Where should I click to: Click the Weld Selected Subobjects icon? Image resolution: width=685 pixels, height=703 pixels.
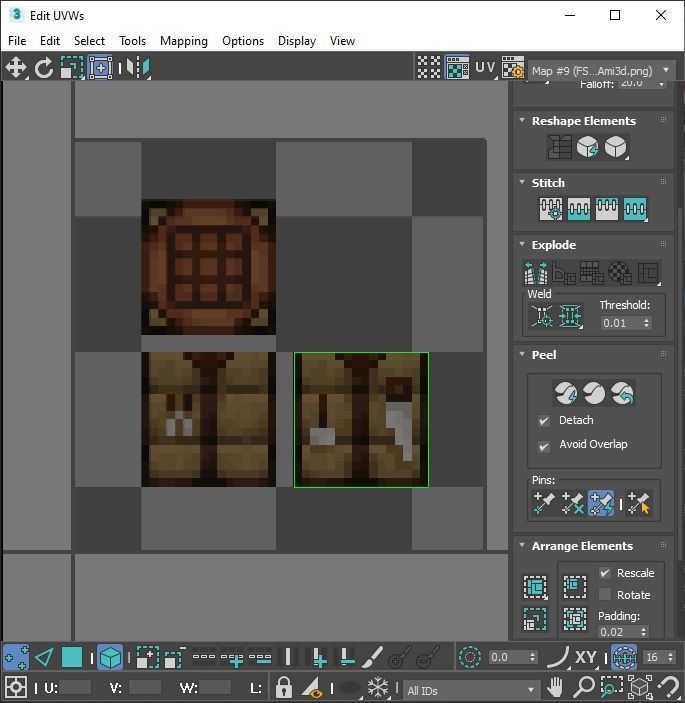(570, 317)
